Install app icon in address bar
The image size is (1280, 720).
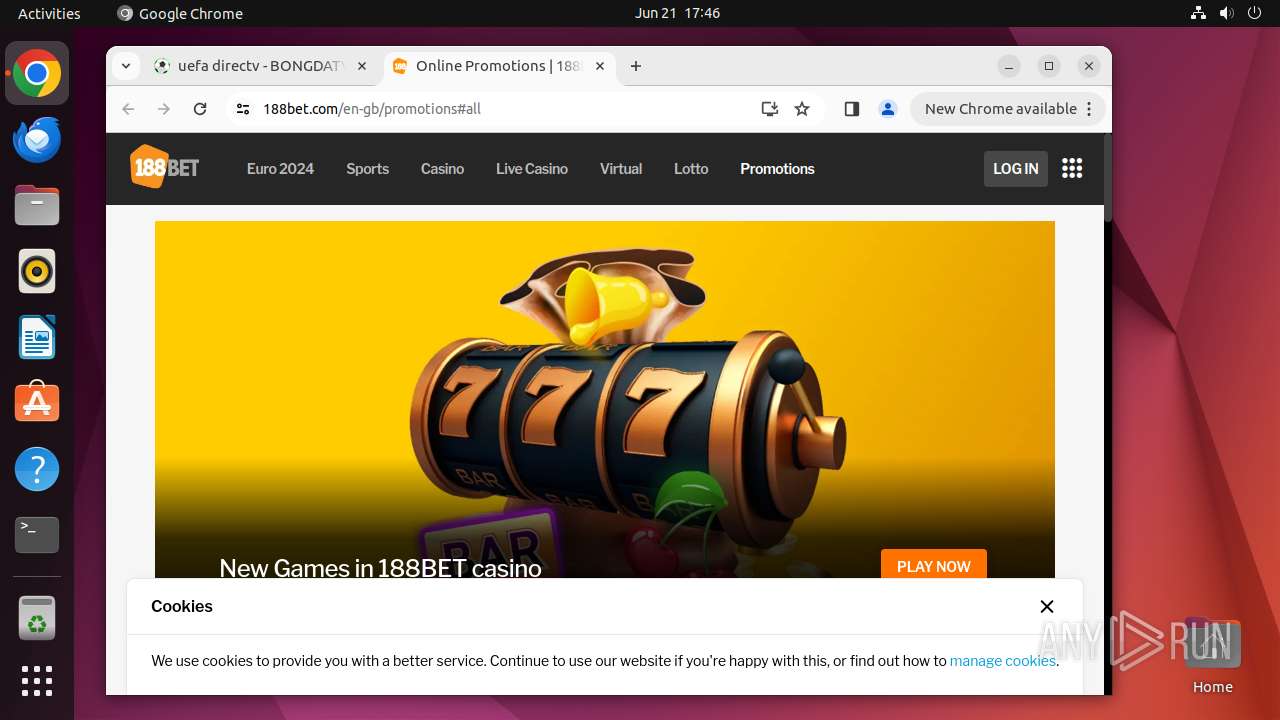(769, 109)
